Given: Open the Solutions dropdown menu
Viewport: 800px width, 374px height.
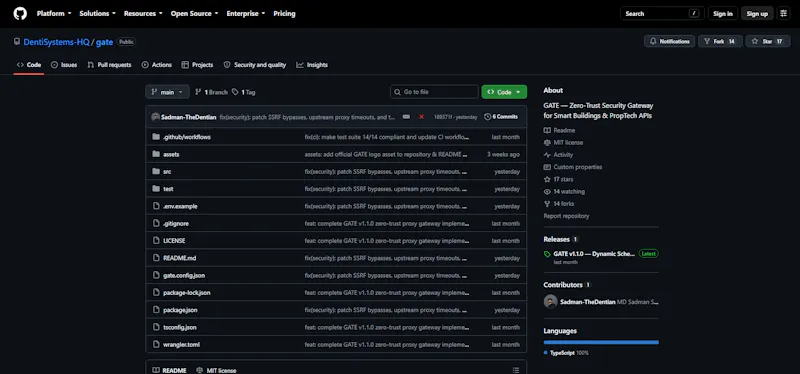Looking at the screenshot, I should pyautogui.click(x=97, y=14).
